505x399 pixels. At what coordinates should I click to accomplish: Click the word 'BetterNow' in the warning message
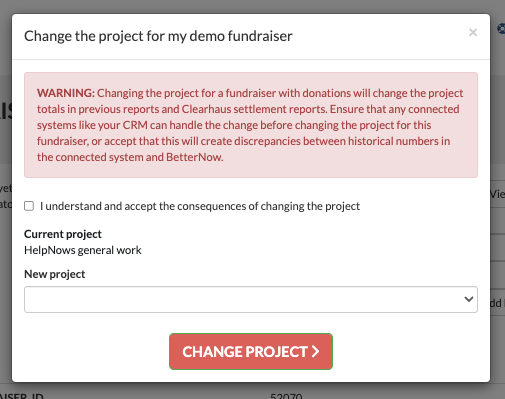(x=194, y=157)
